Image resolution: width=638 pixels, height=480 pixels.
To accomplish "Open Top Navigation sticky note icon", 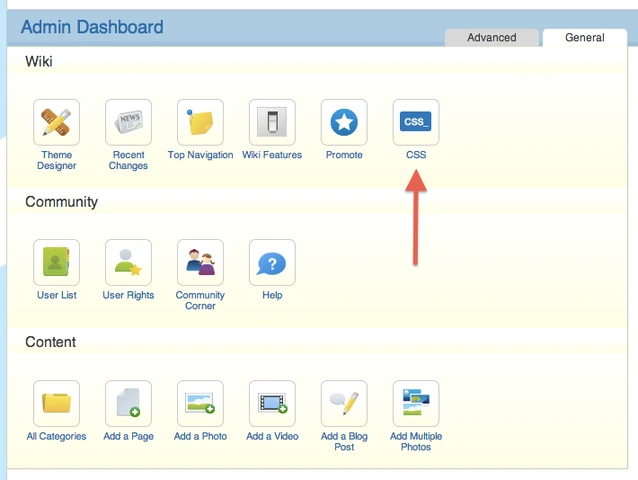I will (200, 122).
